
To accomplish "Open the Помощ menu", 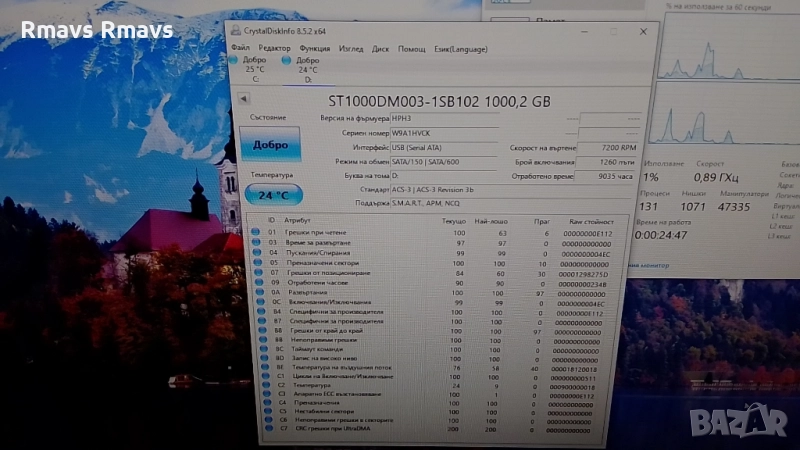I will pyautogui.click(x=411, y=48).
